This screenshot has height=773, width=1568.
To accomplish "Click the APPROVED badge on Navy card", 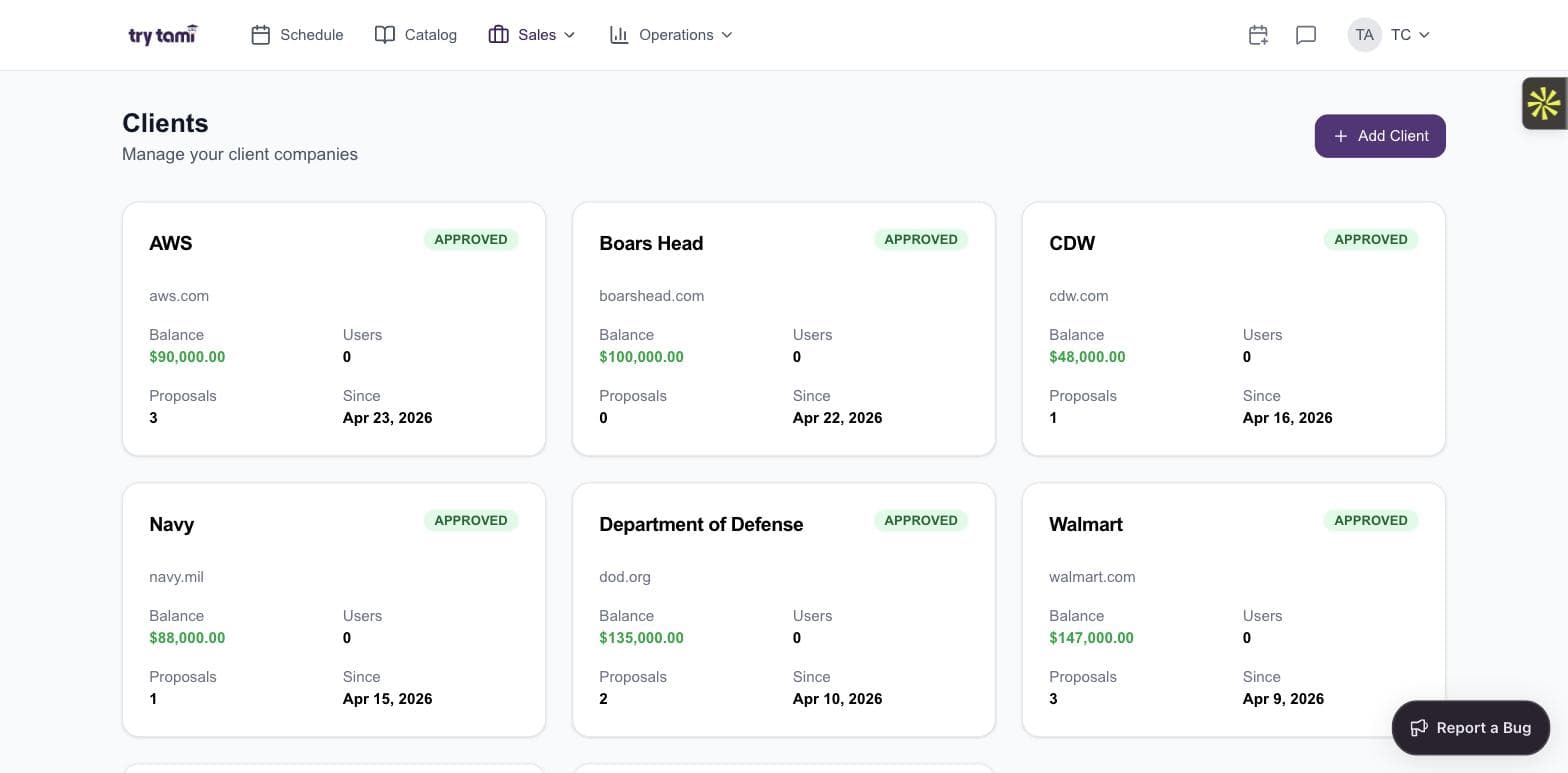I will click(471, 520).
